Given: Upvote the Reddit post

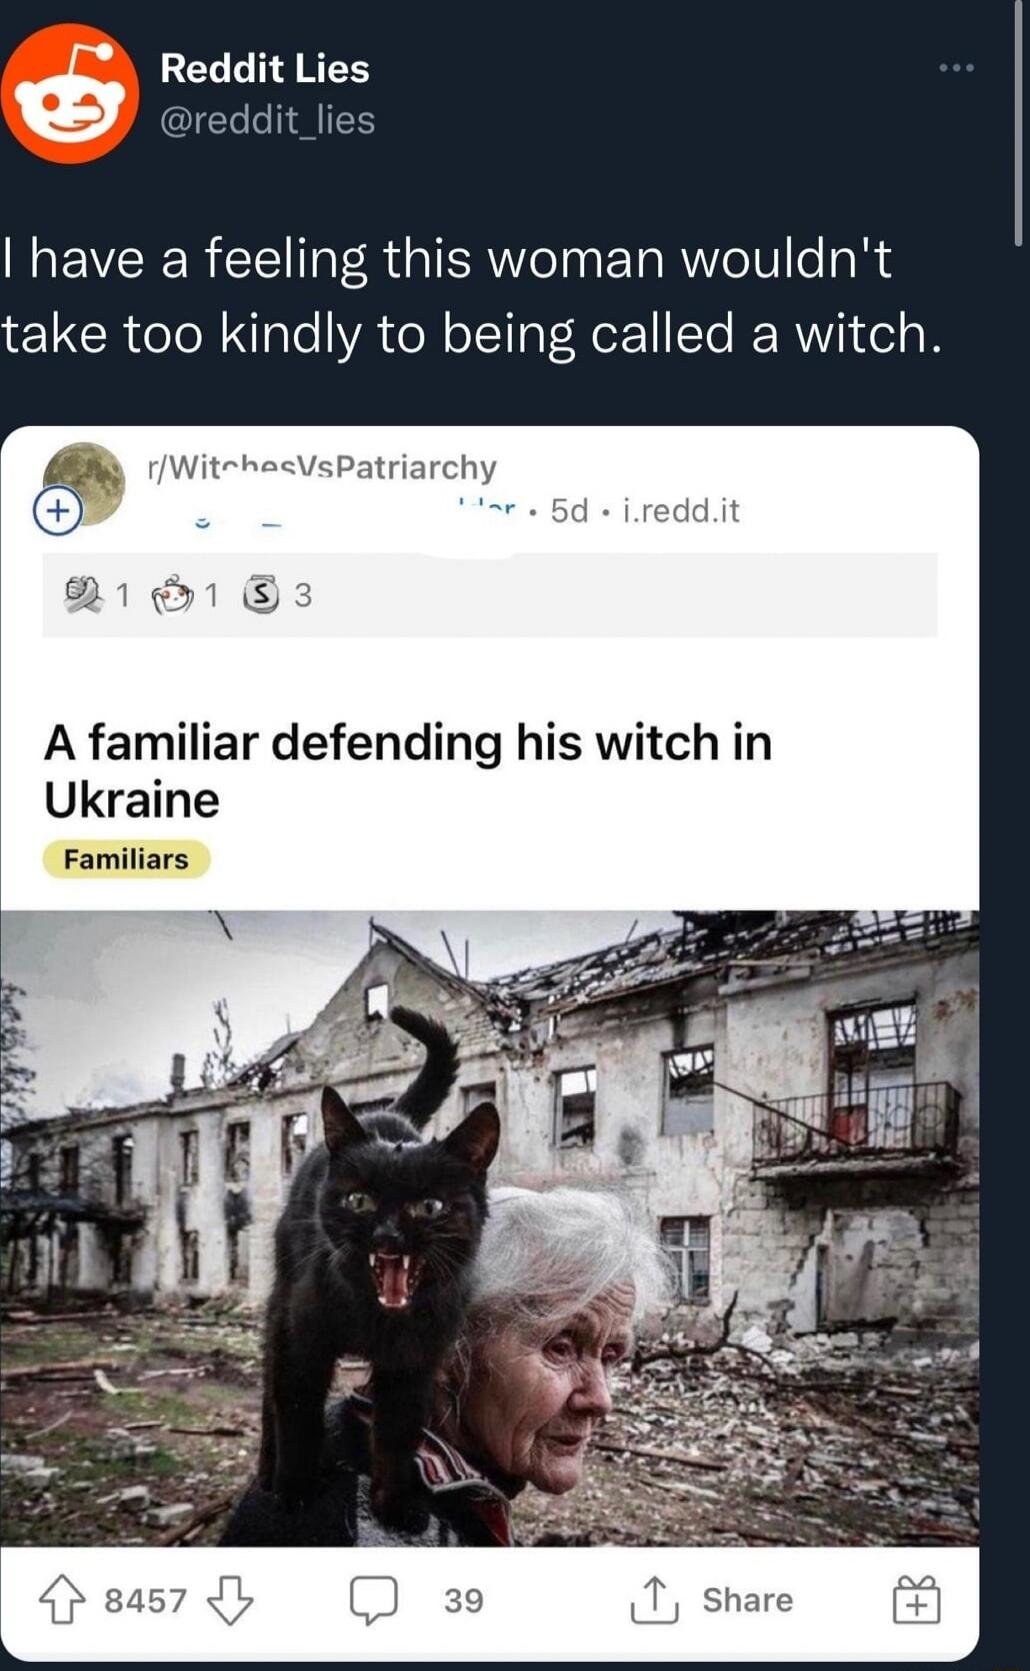Looking at the screenshot, I should (x=62, y=1599).
